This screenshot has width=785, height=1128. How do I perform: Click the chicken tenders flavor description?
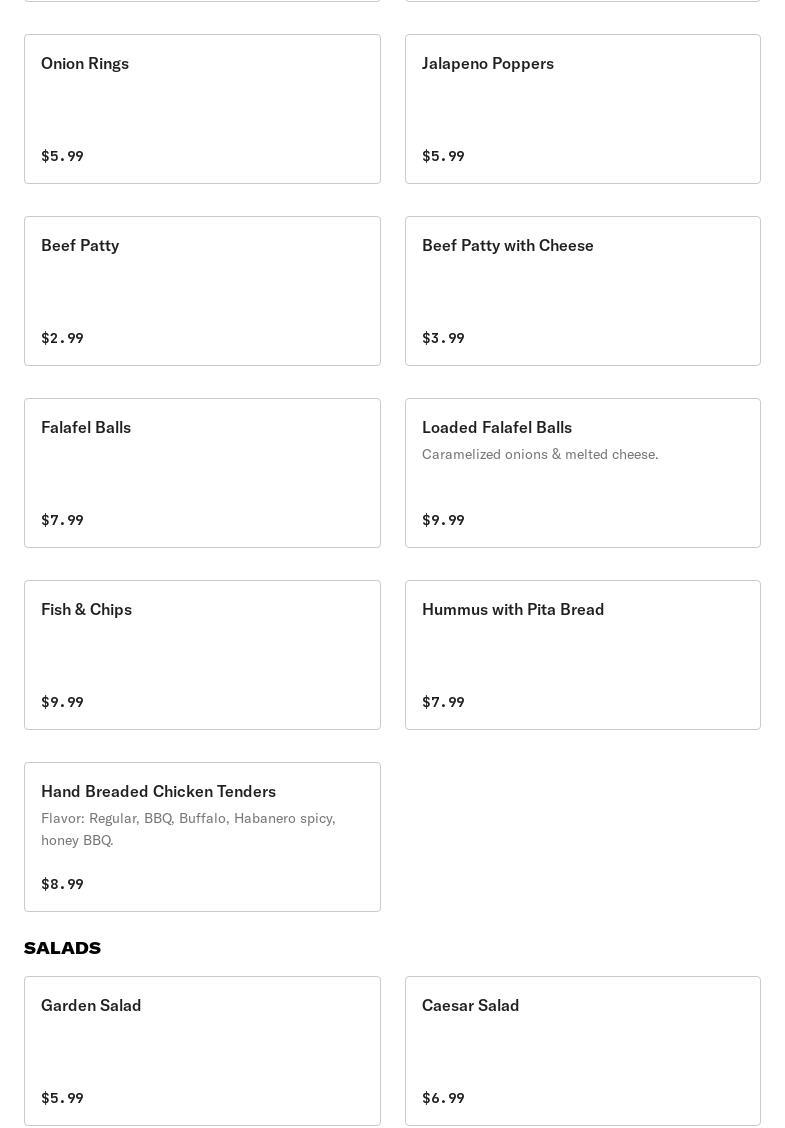click(188, 829)
